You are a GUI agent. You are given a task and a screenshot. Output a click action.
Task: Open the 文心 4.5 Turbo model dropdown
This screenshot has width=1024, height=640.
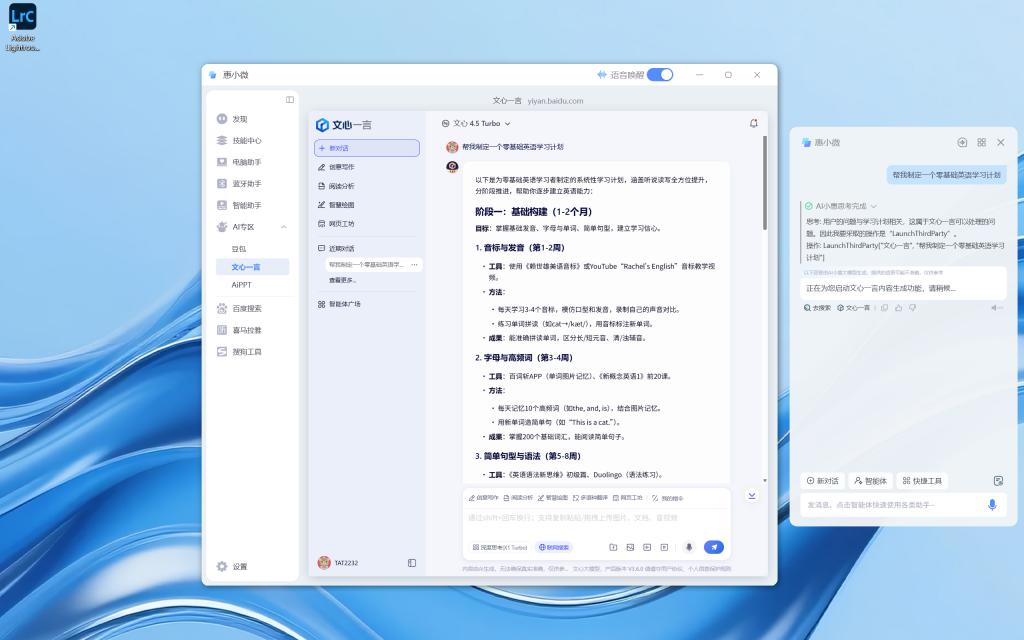point(475,123)
